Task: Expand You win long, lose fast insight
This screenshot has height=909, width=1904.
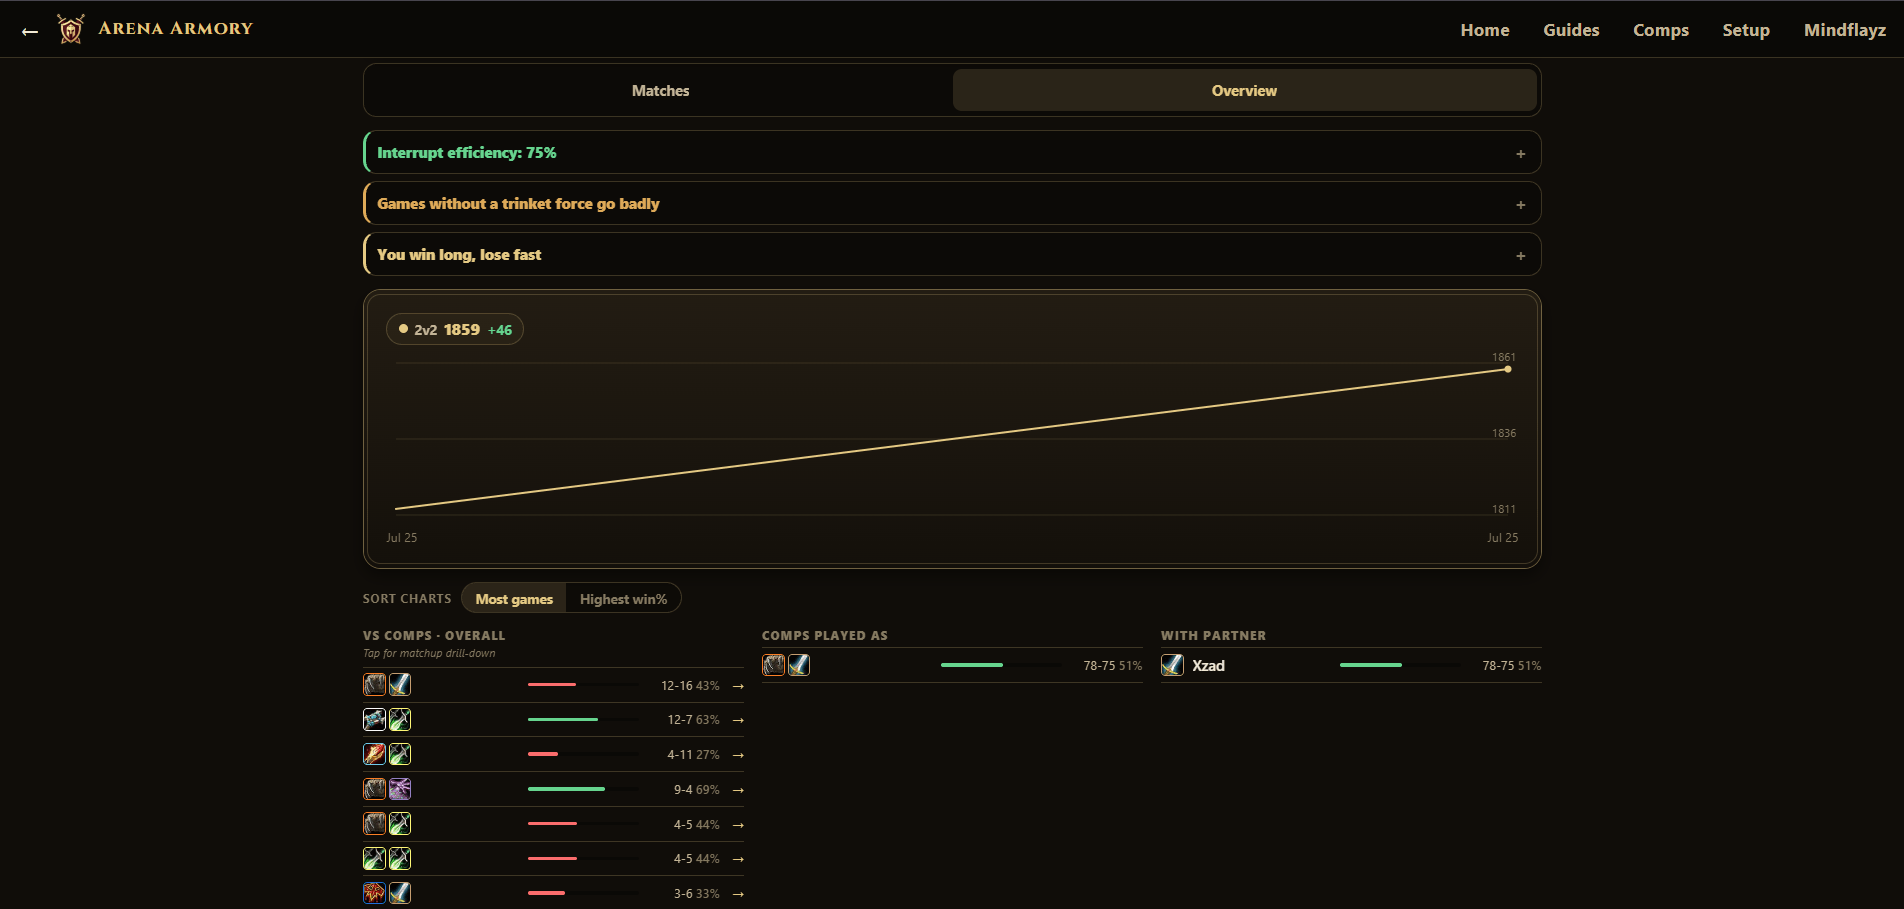Action: tap(952, 255)
